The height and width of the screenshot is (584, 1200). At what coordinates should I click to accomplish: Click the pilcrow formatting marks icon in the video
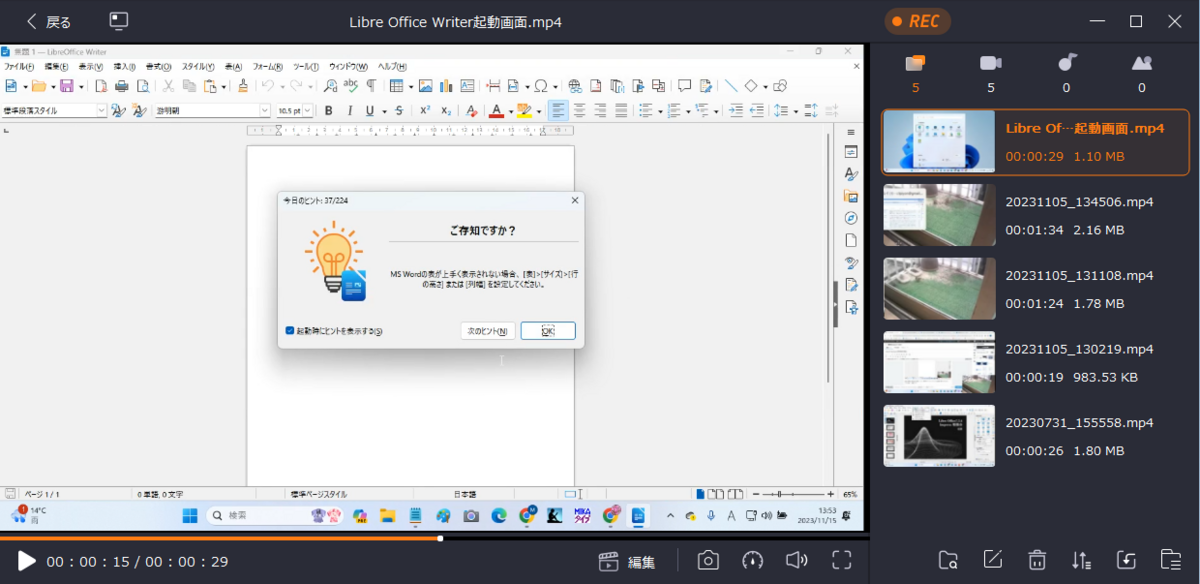(x=371, y=86)
